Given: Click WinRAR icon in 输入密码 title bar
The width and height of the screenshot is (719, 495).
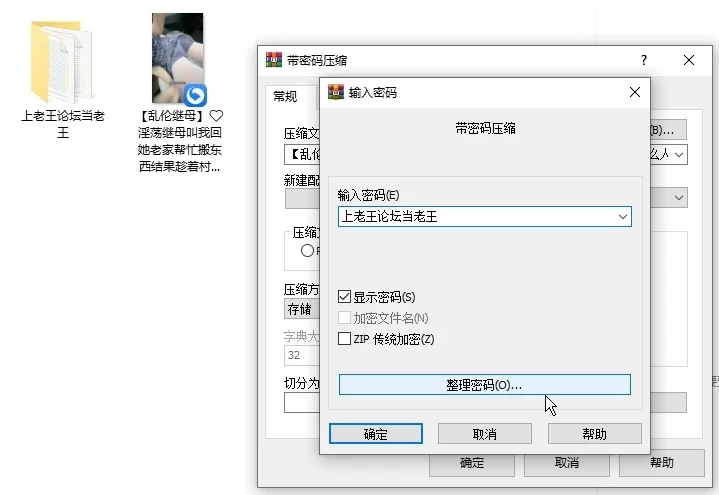Looking at the screenshot, I should tap(336, 92).
